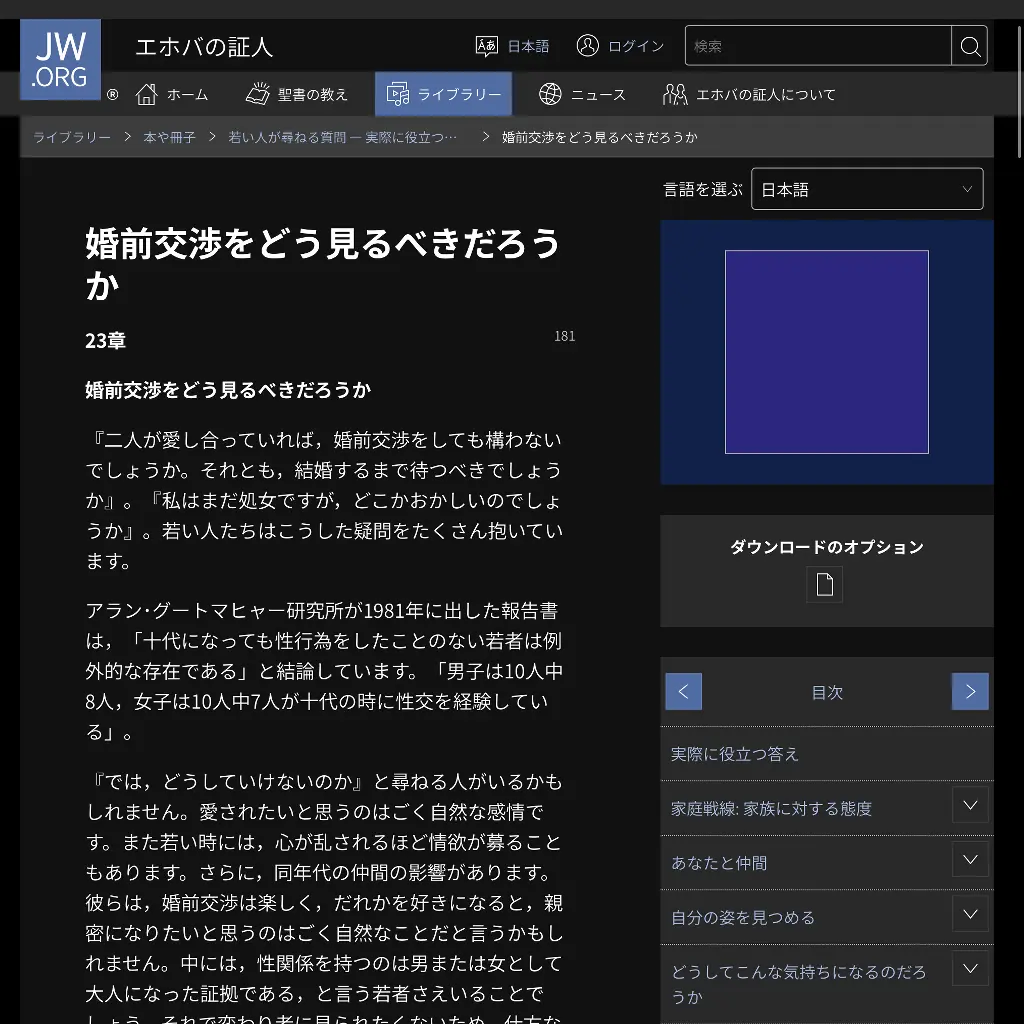Expand the 自分の姿を見つめる section
1024x1024 pixels.
[969, 913]
